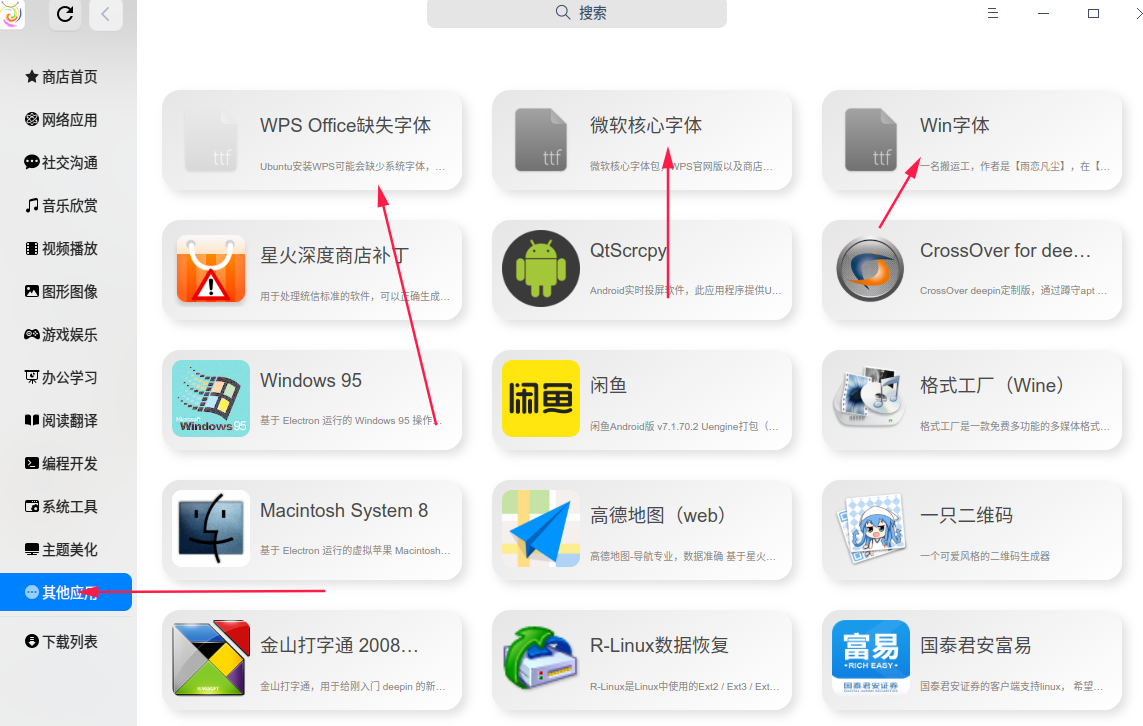Viewport: 1143px width, 726px height.
Task: Click the QtScrcpy Android icon
Action: pyautogui.click(x=540, y=269)
